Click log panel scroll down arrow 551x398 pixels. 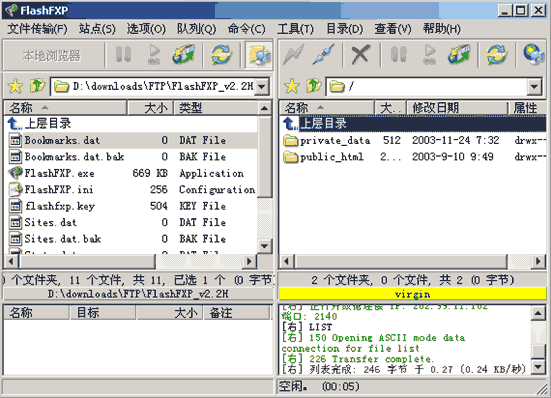(x=538, y=367)
